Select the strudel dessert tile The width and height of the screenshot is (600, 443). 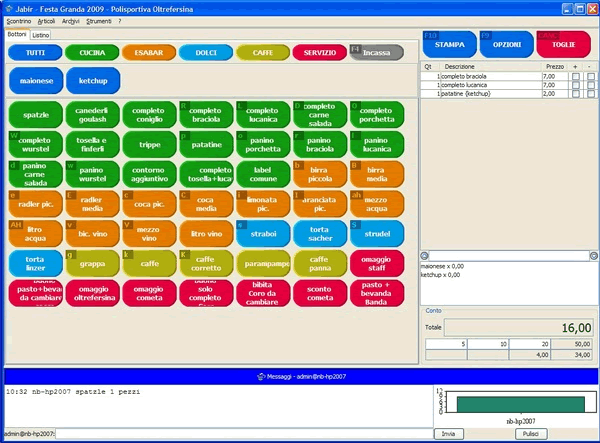(x=377, y=236)
